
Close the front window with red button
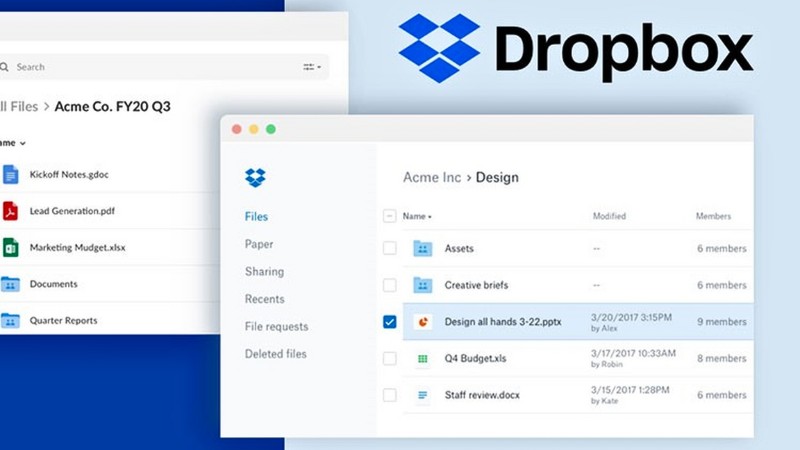(236, 129)
